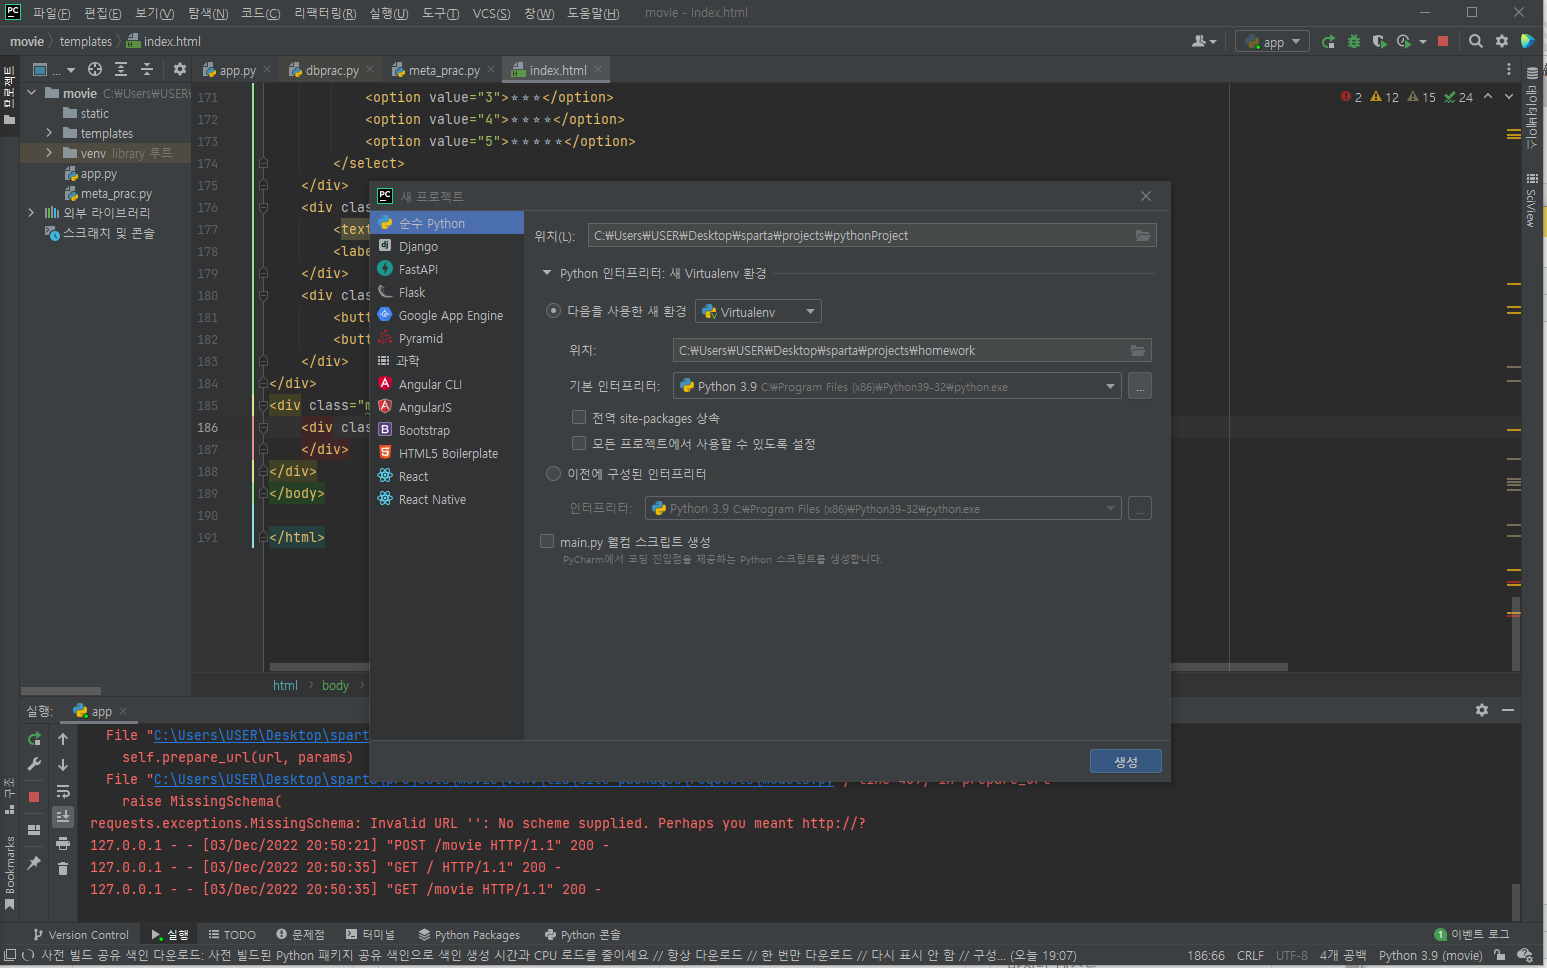This screenshot has width=1547, height=968.
Task: Run app with coverage shield icon
Action: pyautogui.click(x=1379, y=41)
